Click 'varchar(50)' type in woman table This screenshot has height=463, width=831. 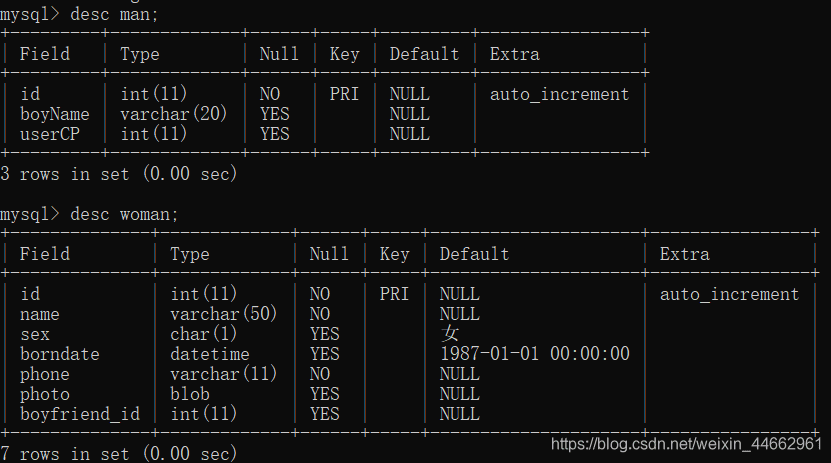tap(224, 314)
